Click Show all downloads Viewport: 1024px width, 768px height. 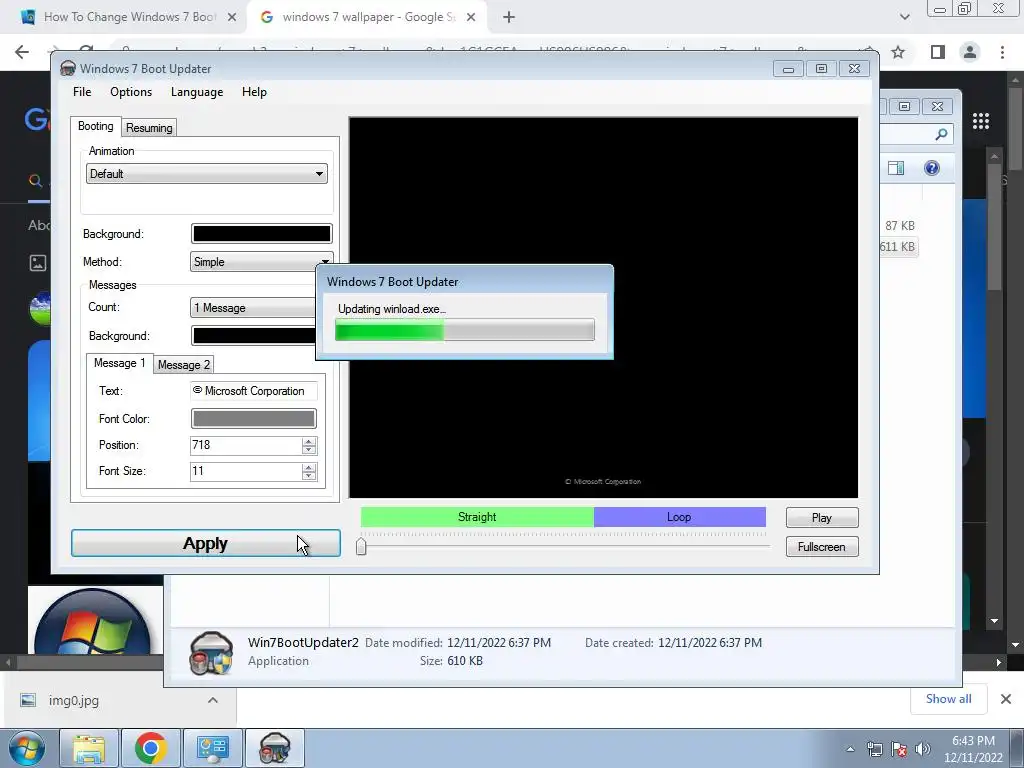[x=948, y=699]
